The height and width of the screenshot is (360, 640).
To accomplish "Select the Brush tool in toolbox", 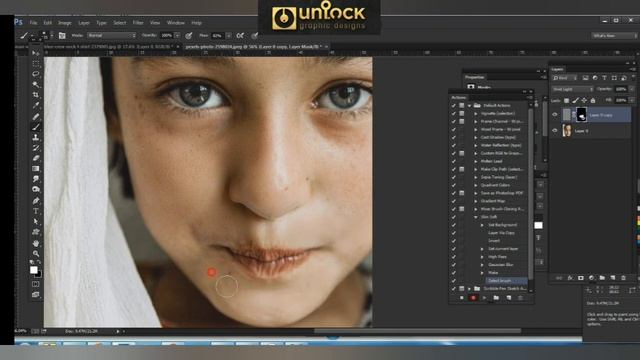I will click(36, 127).
